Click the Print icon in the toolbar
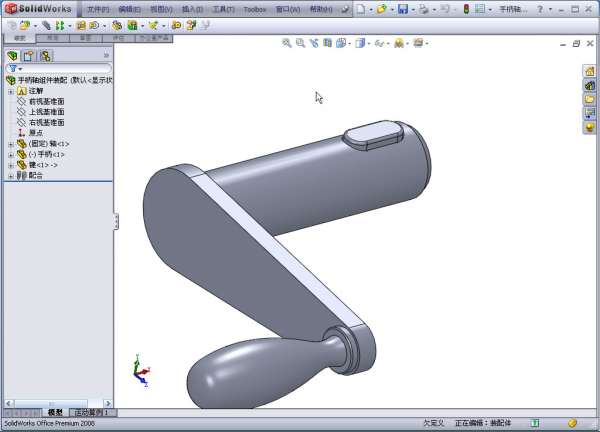The width and height of the screenshot is (600, 432). [x=424, y=8]
